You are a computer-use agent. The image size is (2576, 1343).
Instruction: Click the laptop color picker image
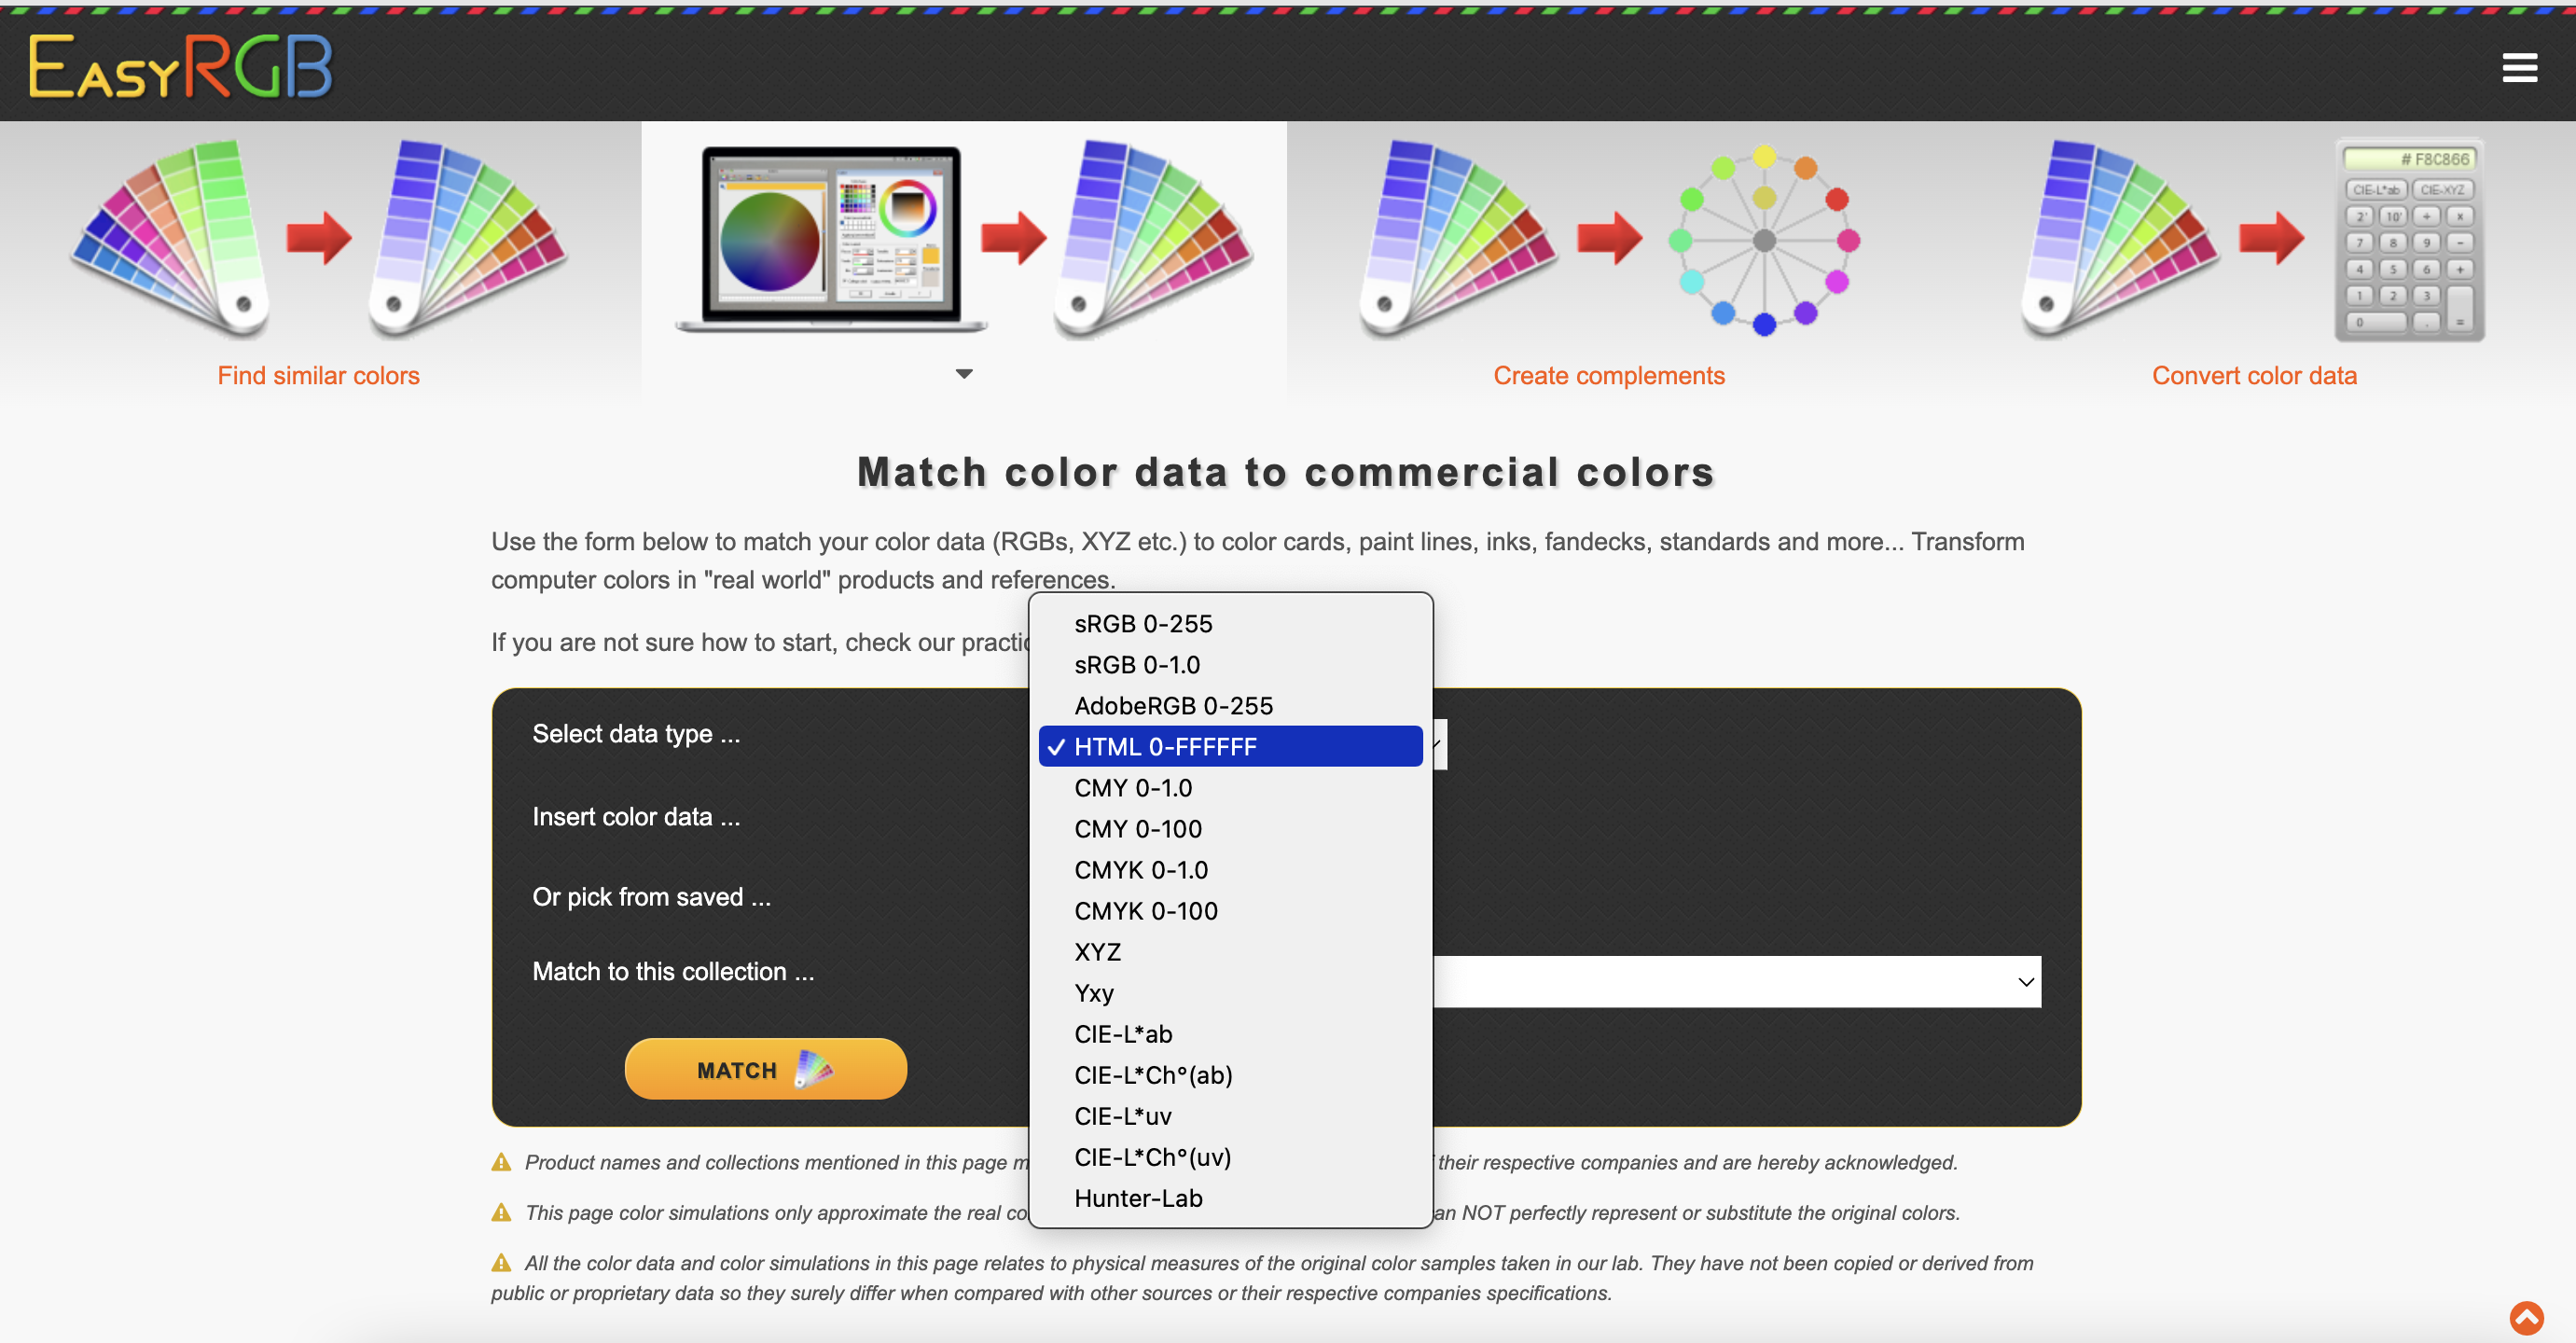[x=831, y=239]
